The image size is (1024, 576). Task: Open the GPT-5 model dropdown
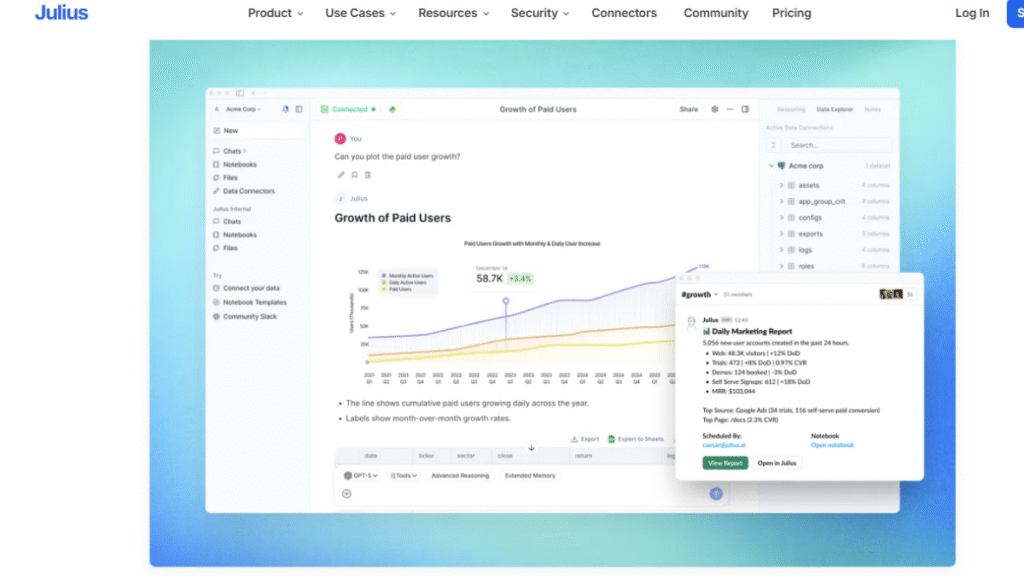point(360,476)
